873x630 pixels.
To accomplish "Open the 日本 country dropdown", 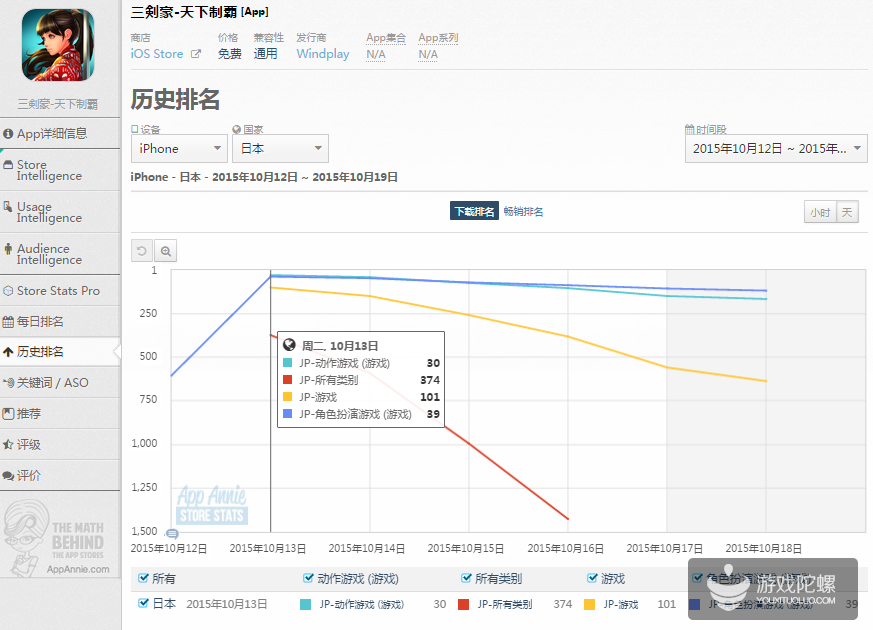I will pyautogui.click(x=280, y=147).
